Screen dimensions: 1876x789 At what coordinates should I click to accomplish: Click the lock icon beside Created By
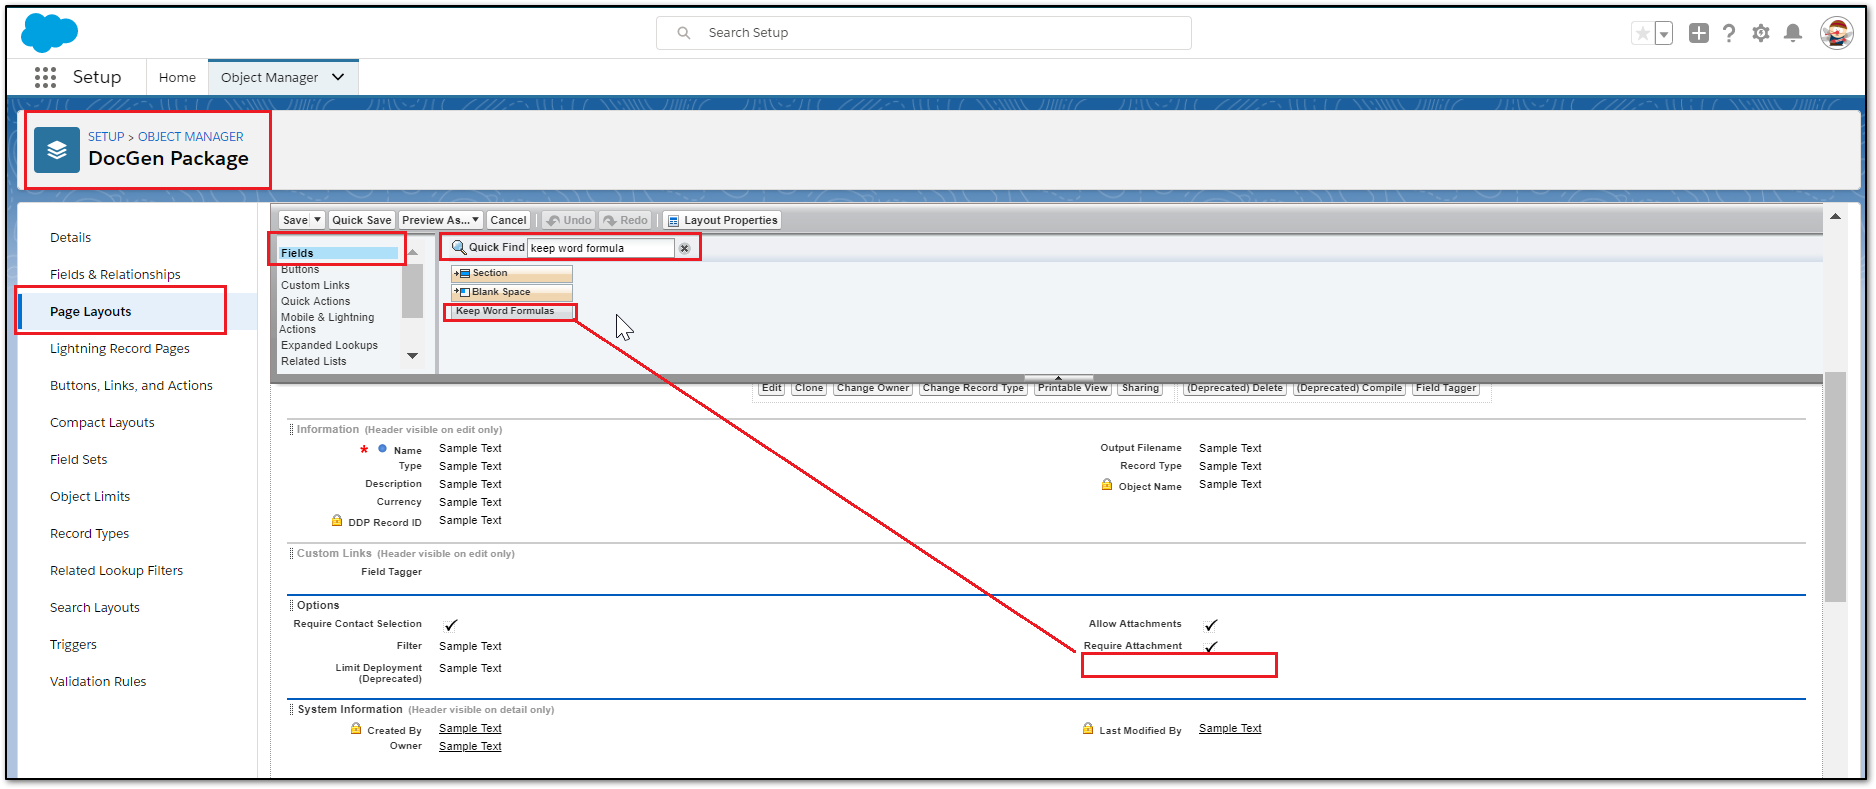coord(356,728)
